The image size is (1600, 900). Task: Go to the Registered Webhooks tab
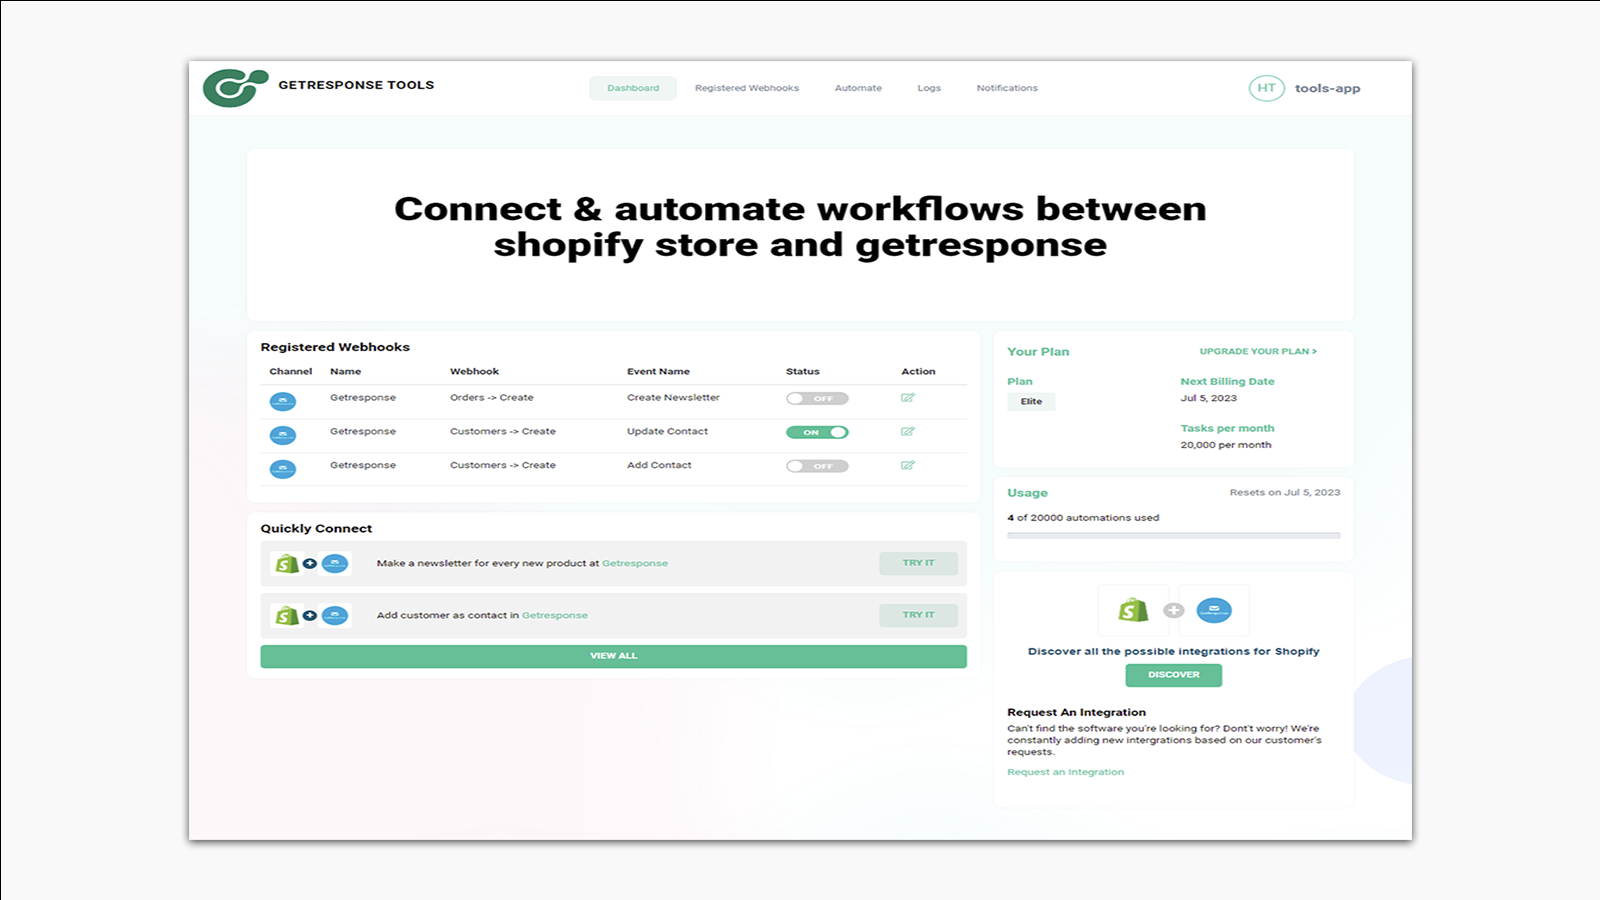747,88
